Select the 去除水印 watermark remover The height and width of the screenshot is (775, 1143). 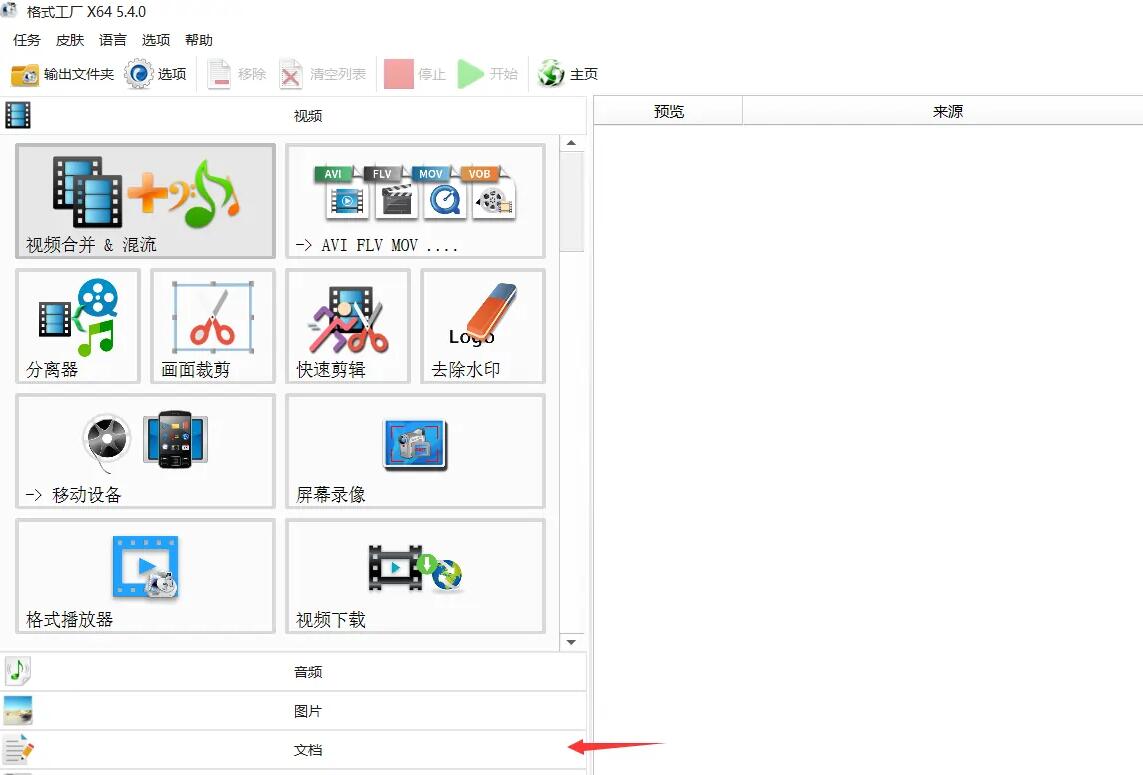click(x=482, y=326)
